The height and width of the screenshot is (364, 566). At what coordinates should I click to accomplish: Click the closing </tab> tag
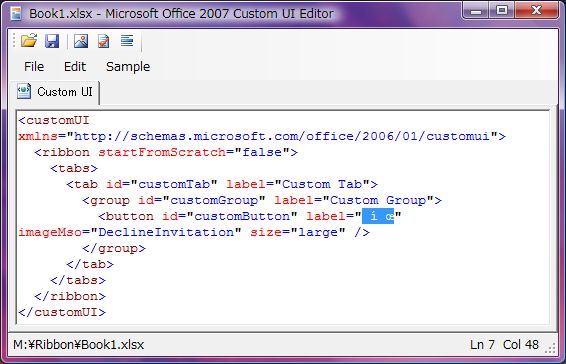coord(90,264)
